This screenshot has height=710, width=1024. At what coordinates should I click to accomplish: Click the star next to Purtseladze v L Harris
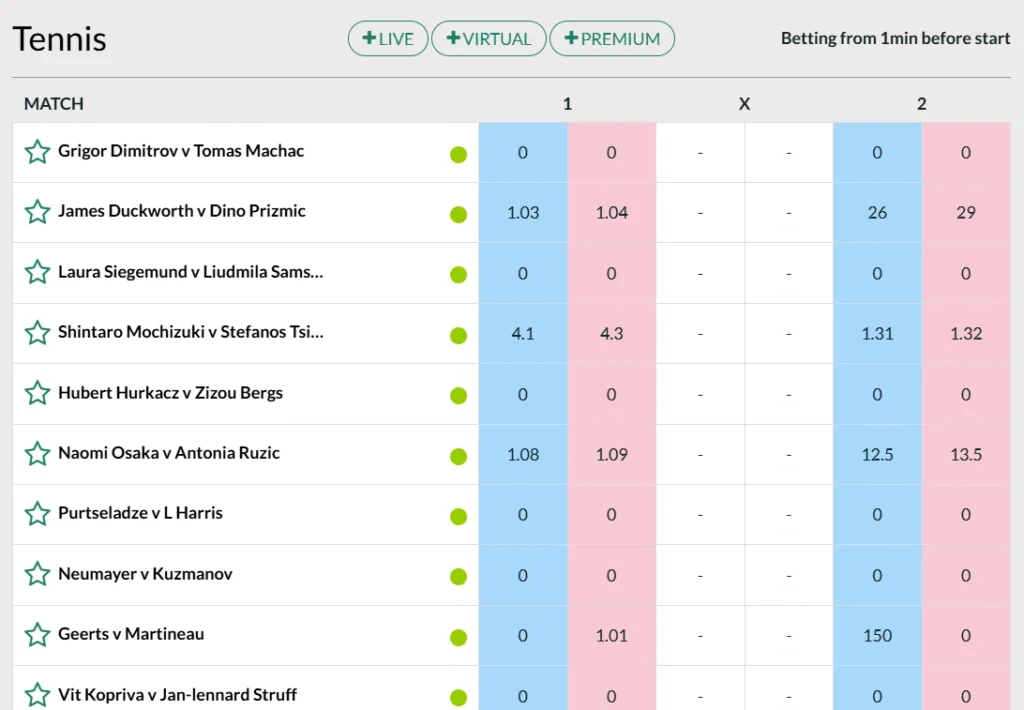tap(37, 514)
